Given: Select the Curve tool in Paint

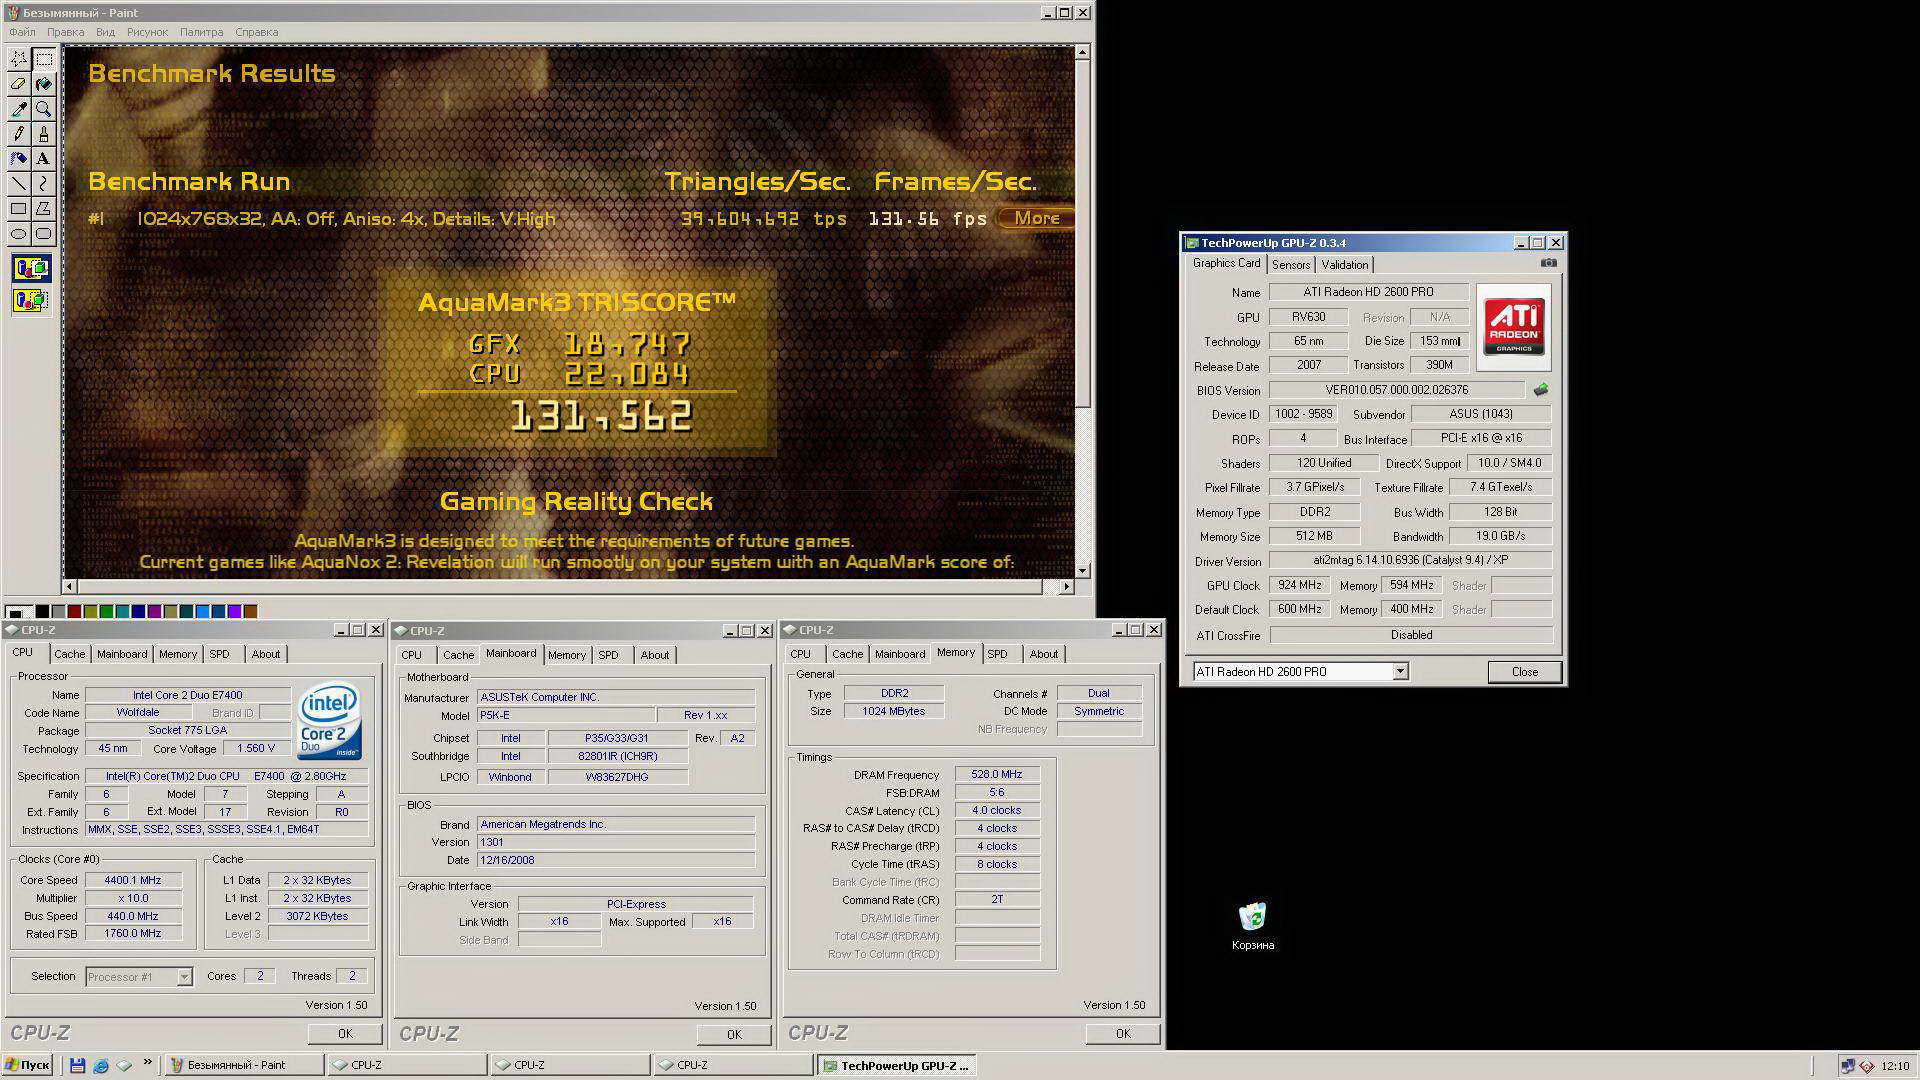Looking at the screenshot, I should (43, 184).
